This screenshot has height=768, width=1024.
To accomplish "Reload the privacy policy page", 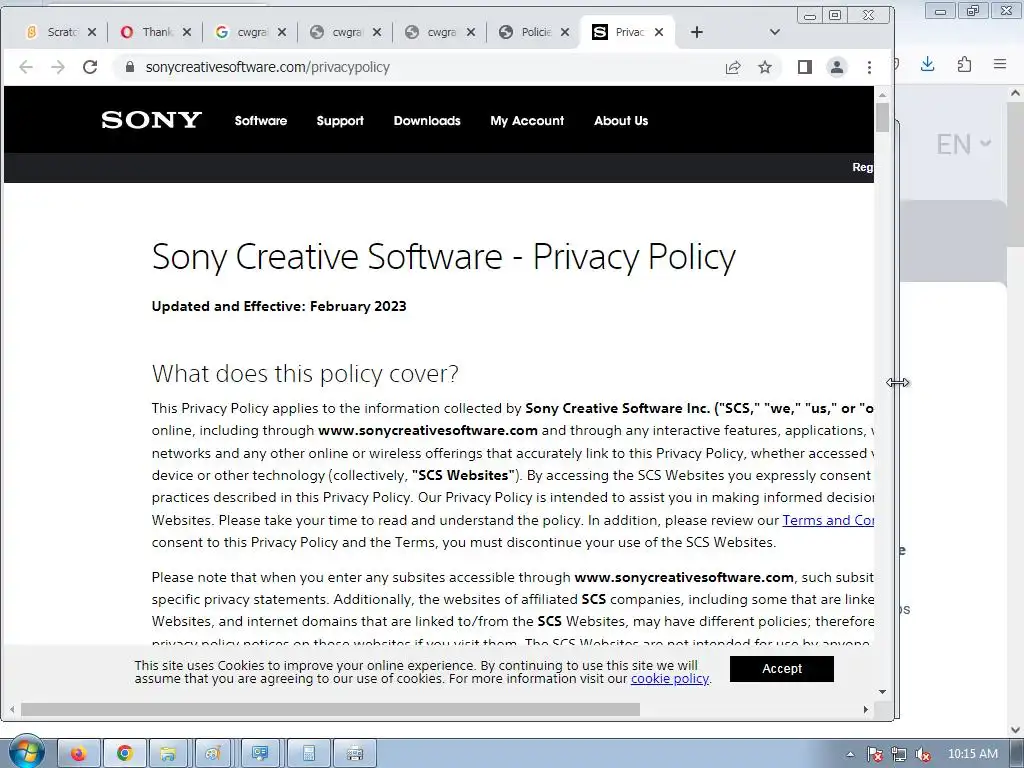I will coord(90,67).
